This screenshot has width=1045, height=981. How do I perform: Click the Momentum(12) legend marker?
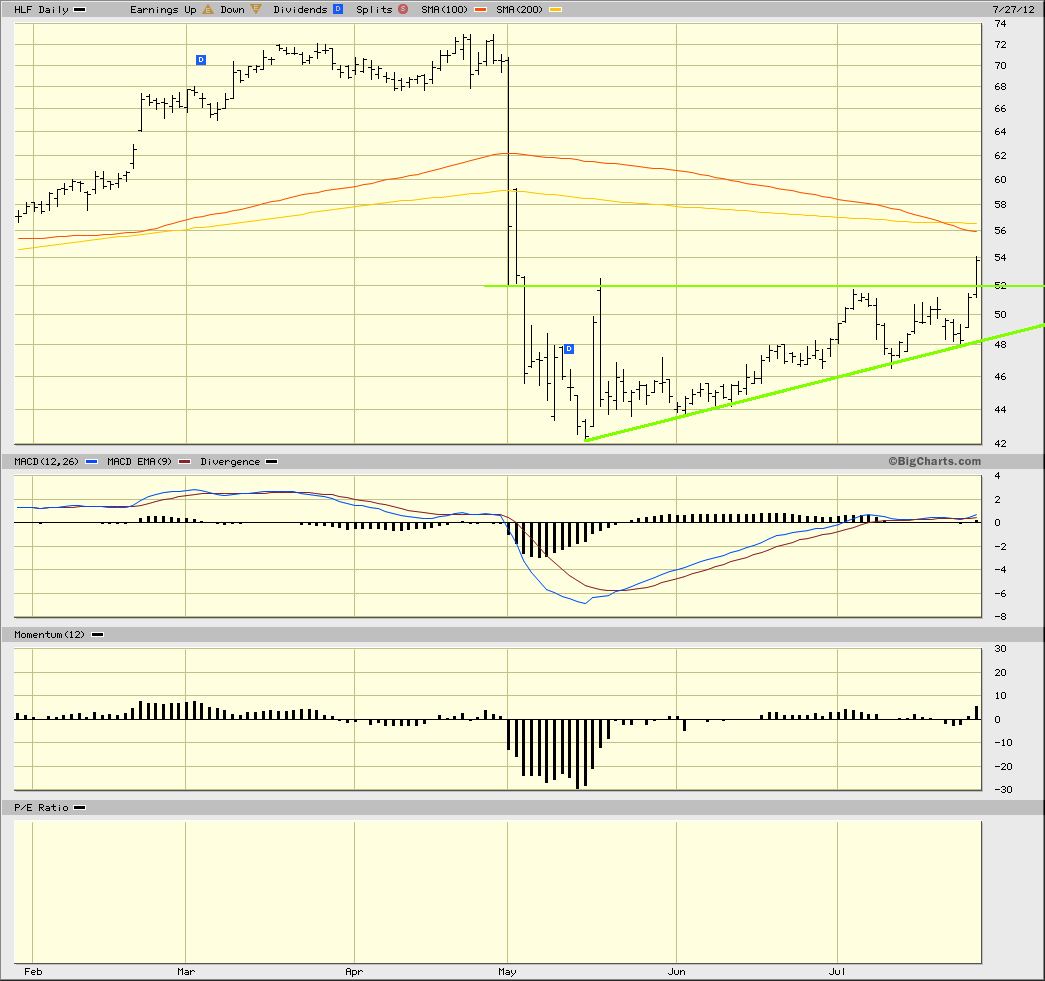tap(97, 635)
